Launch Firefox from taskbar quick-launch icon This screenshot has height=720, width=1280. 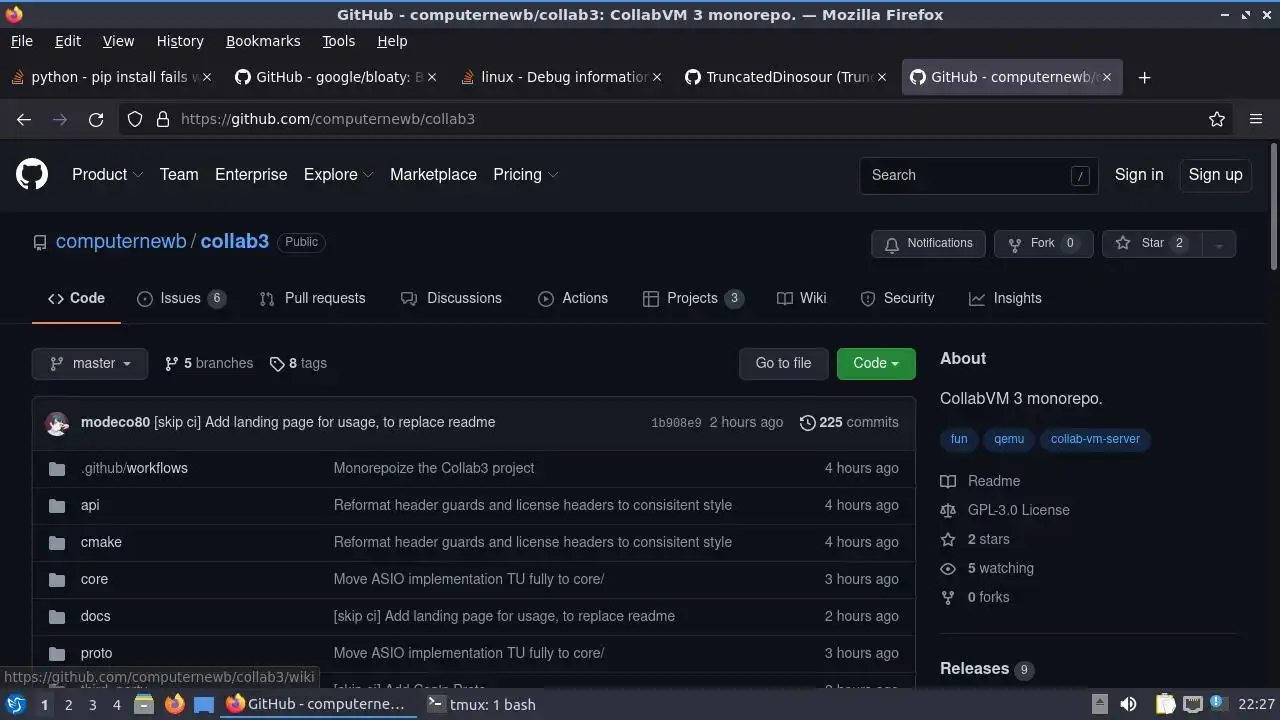click(x=174, y=704)
